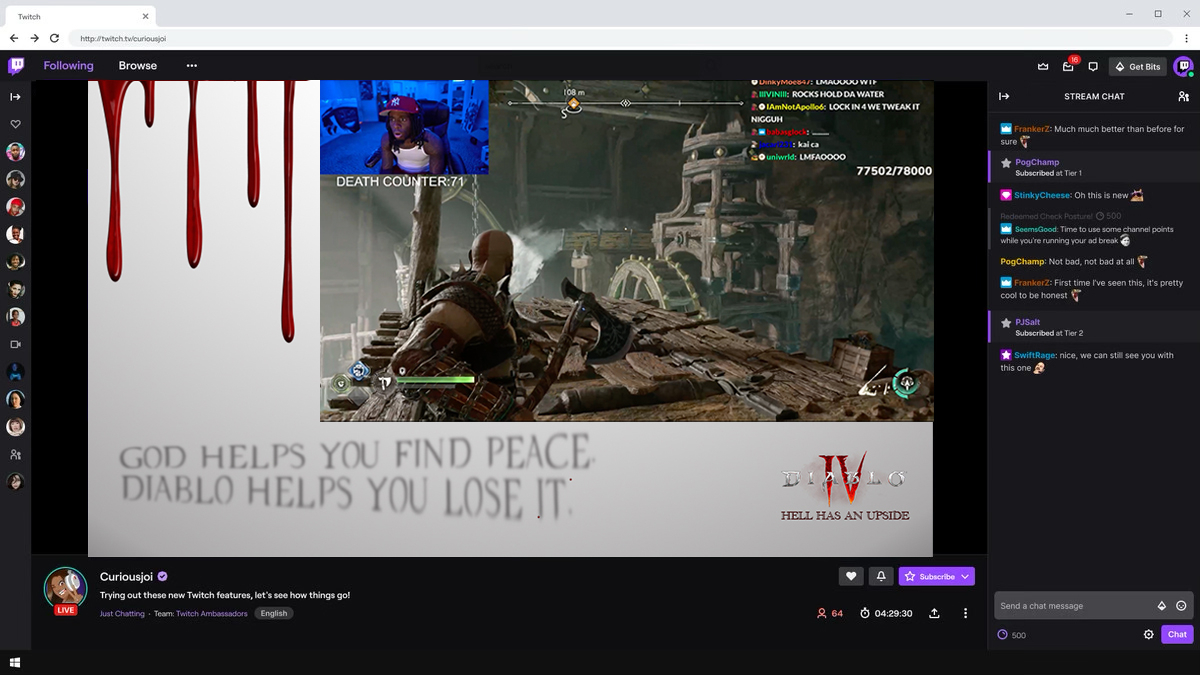Open the dark blue avatar below camera icon

[15, 372]
